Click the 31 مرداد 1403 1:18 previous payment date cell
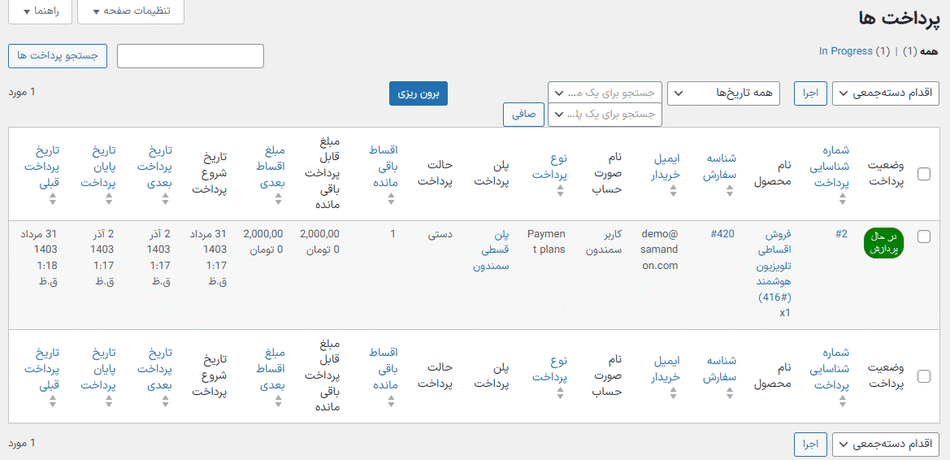Image resolution: width=950 pixels, height=460 pixels. pyautogui.click(x=39, y=258)
